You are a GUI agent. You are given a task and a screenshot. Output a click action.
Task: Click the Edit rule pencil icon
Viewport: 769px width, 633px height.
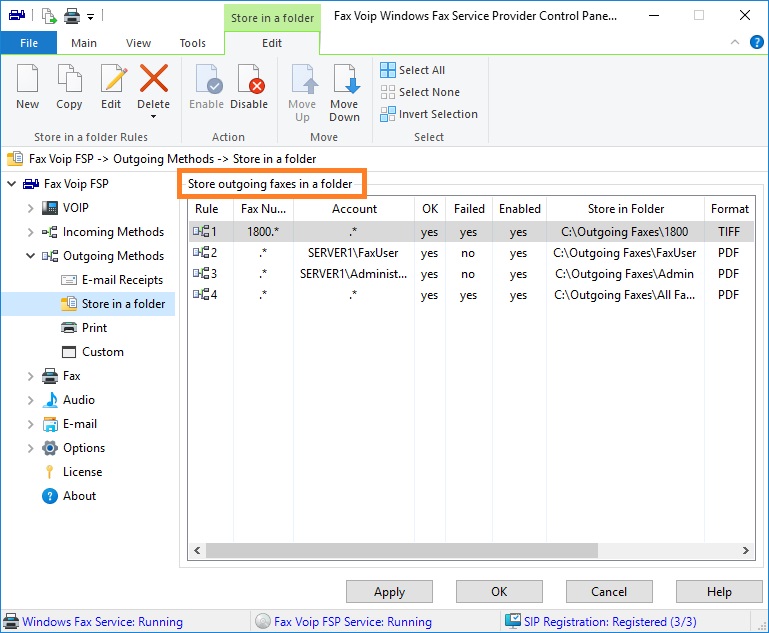tap(113, 78)
